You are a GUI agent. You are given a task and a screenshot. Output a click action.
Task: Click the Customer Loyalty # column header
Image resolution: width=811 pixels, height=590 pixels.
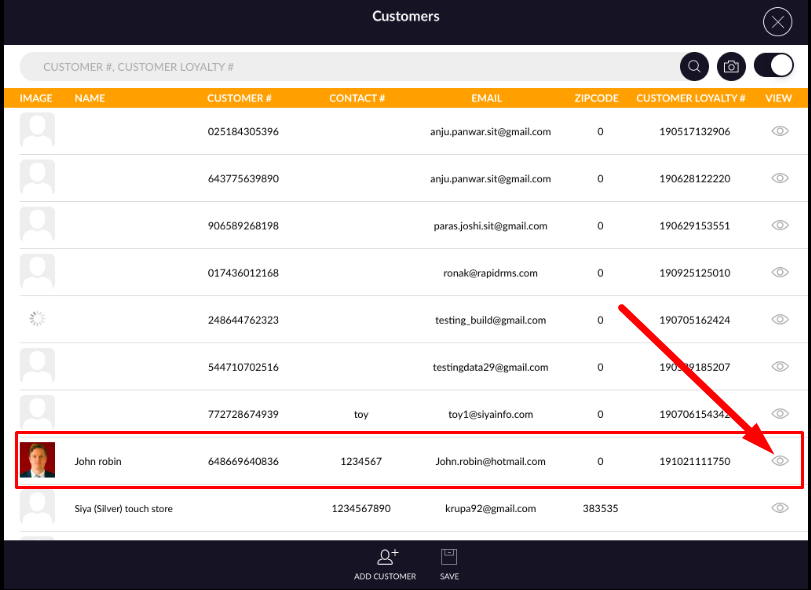(691, 99)
